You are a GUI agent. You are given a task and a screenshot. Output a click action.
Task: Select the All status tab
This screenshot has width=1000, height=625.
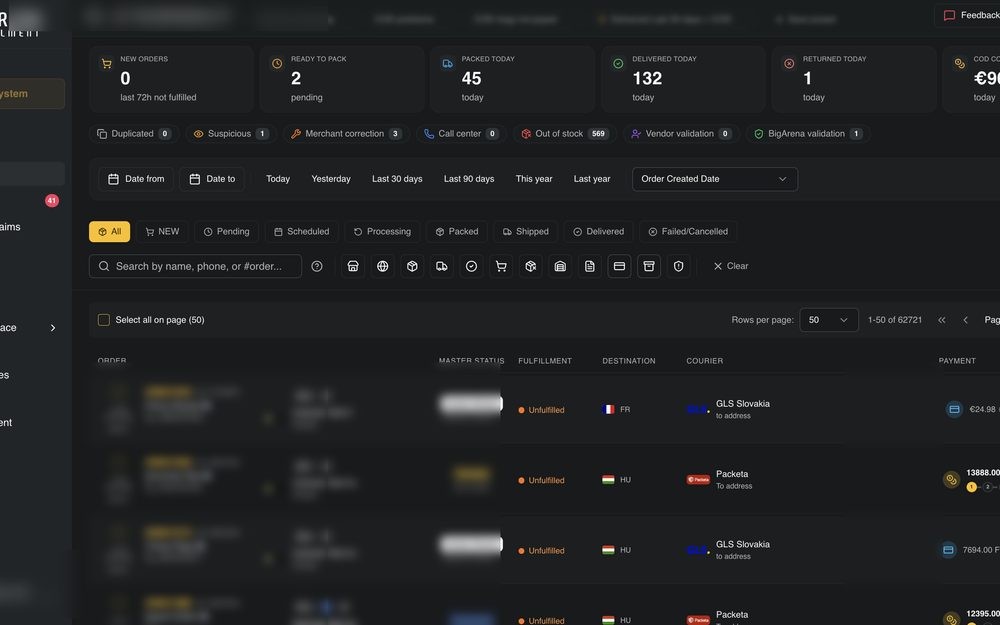coord(109,232)
